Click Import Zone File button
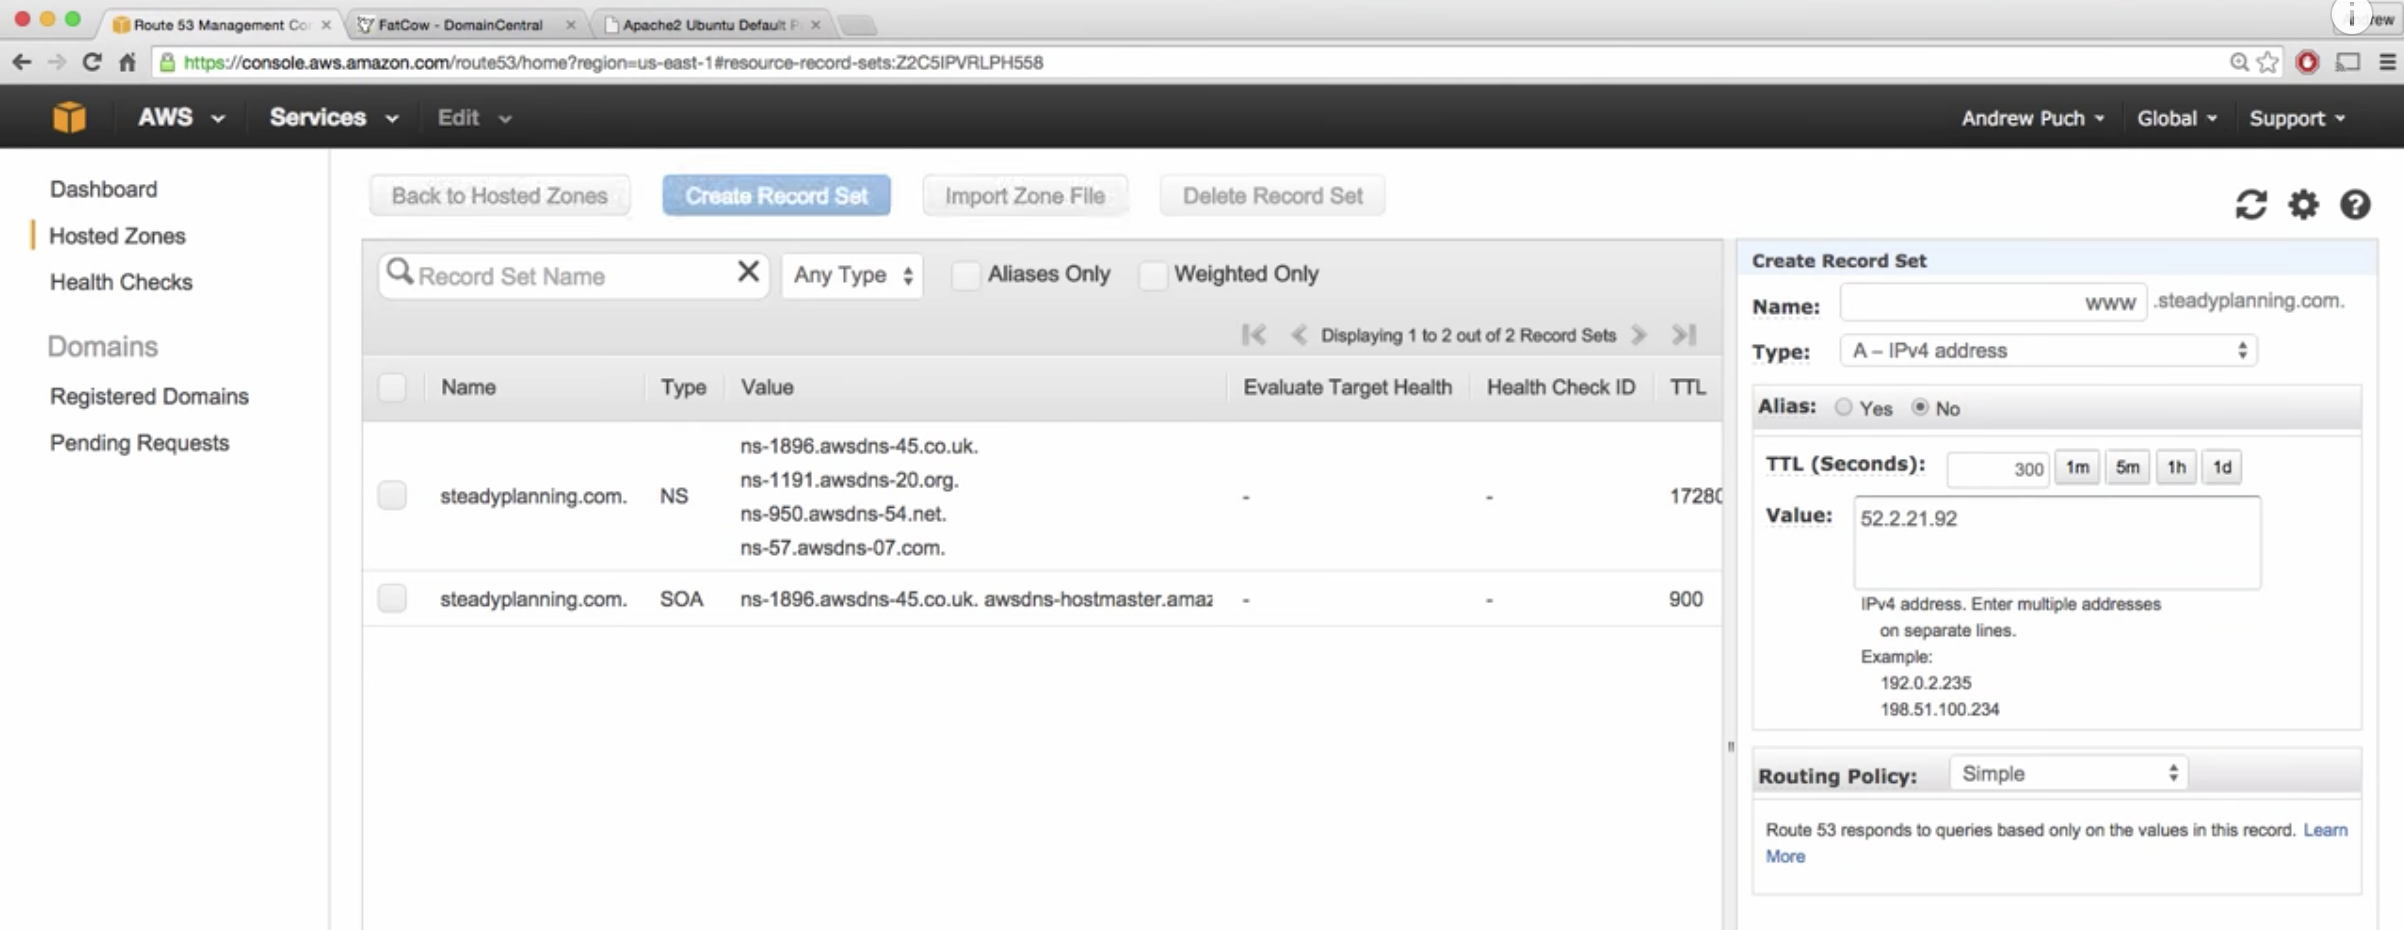This screenshot has height=930, width=2404. 1025,196
